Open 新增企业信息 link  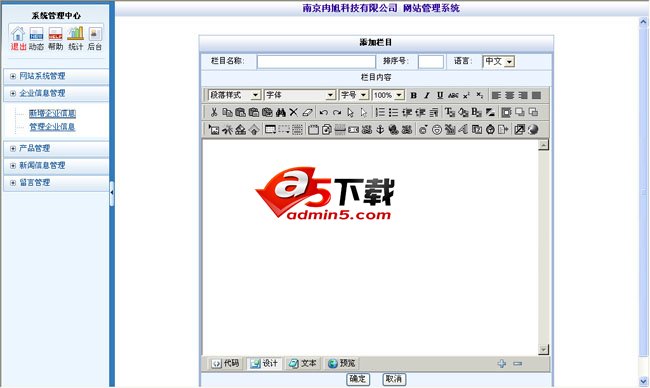coord(52,114)
